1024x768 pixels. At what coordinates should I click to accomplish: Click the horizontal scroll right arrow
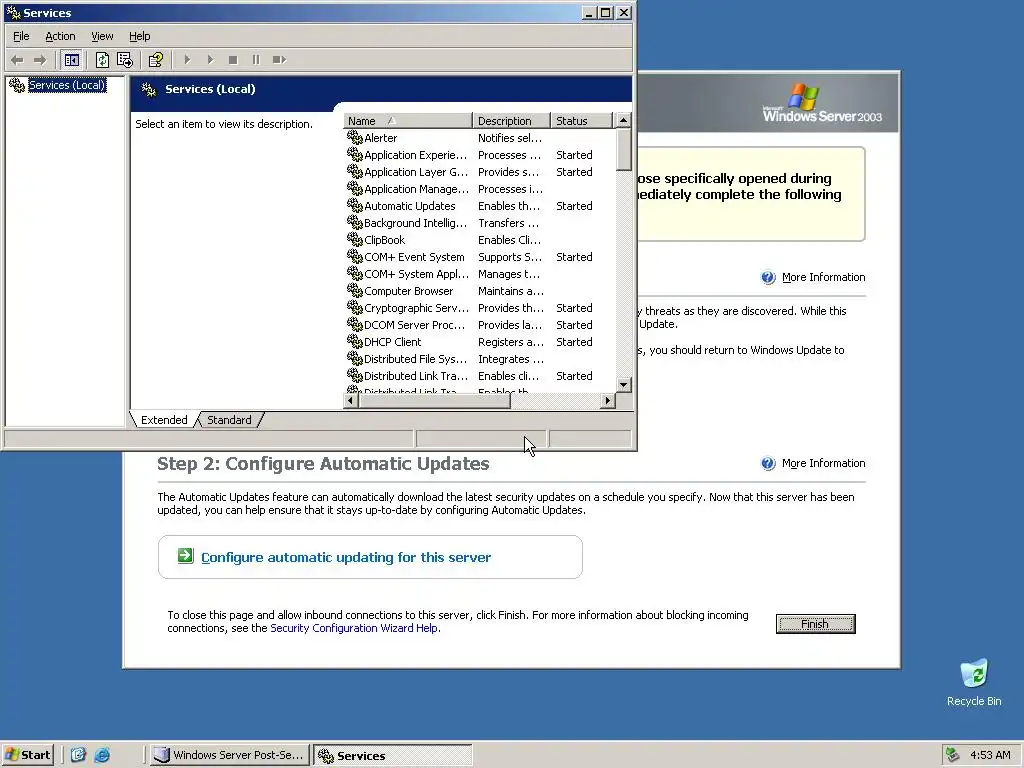pos(607,400)
